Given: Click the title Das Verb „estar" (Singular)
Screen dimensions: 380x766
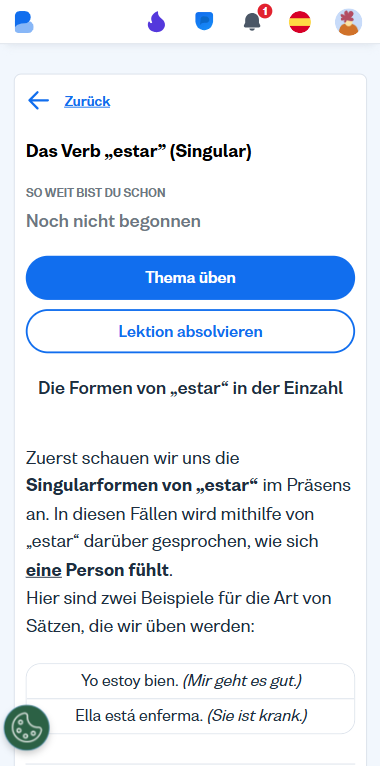Looking at the screenshot, I should [x=139, y=151].
